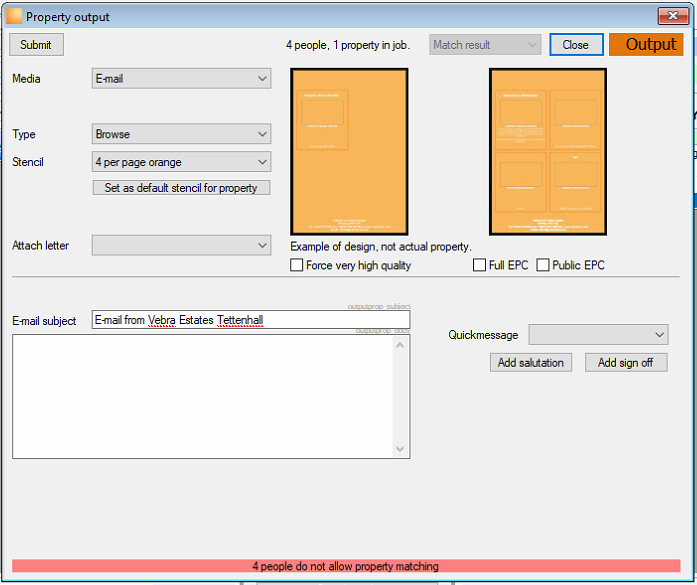The width and height of the screenshot is (697, 585).
Task: Click Set as default stencil for property
Action: point(181,188)
